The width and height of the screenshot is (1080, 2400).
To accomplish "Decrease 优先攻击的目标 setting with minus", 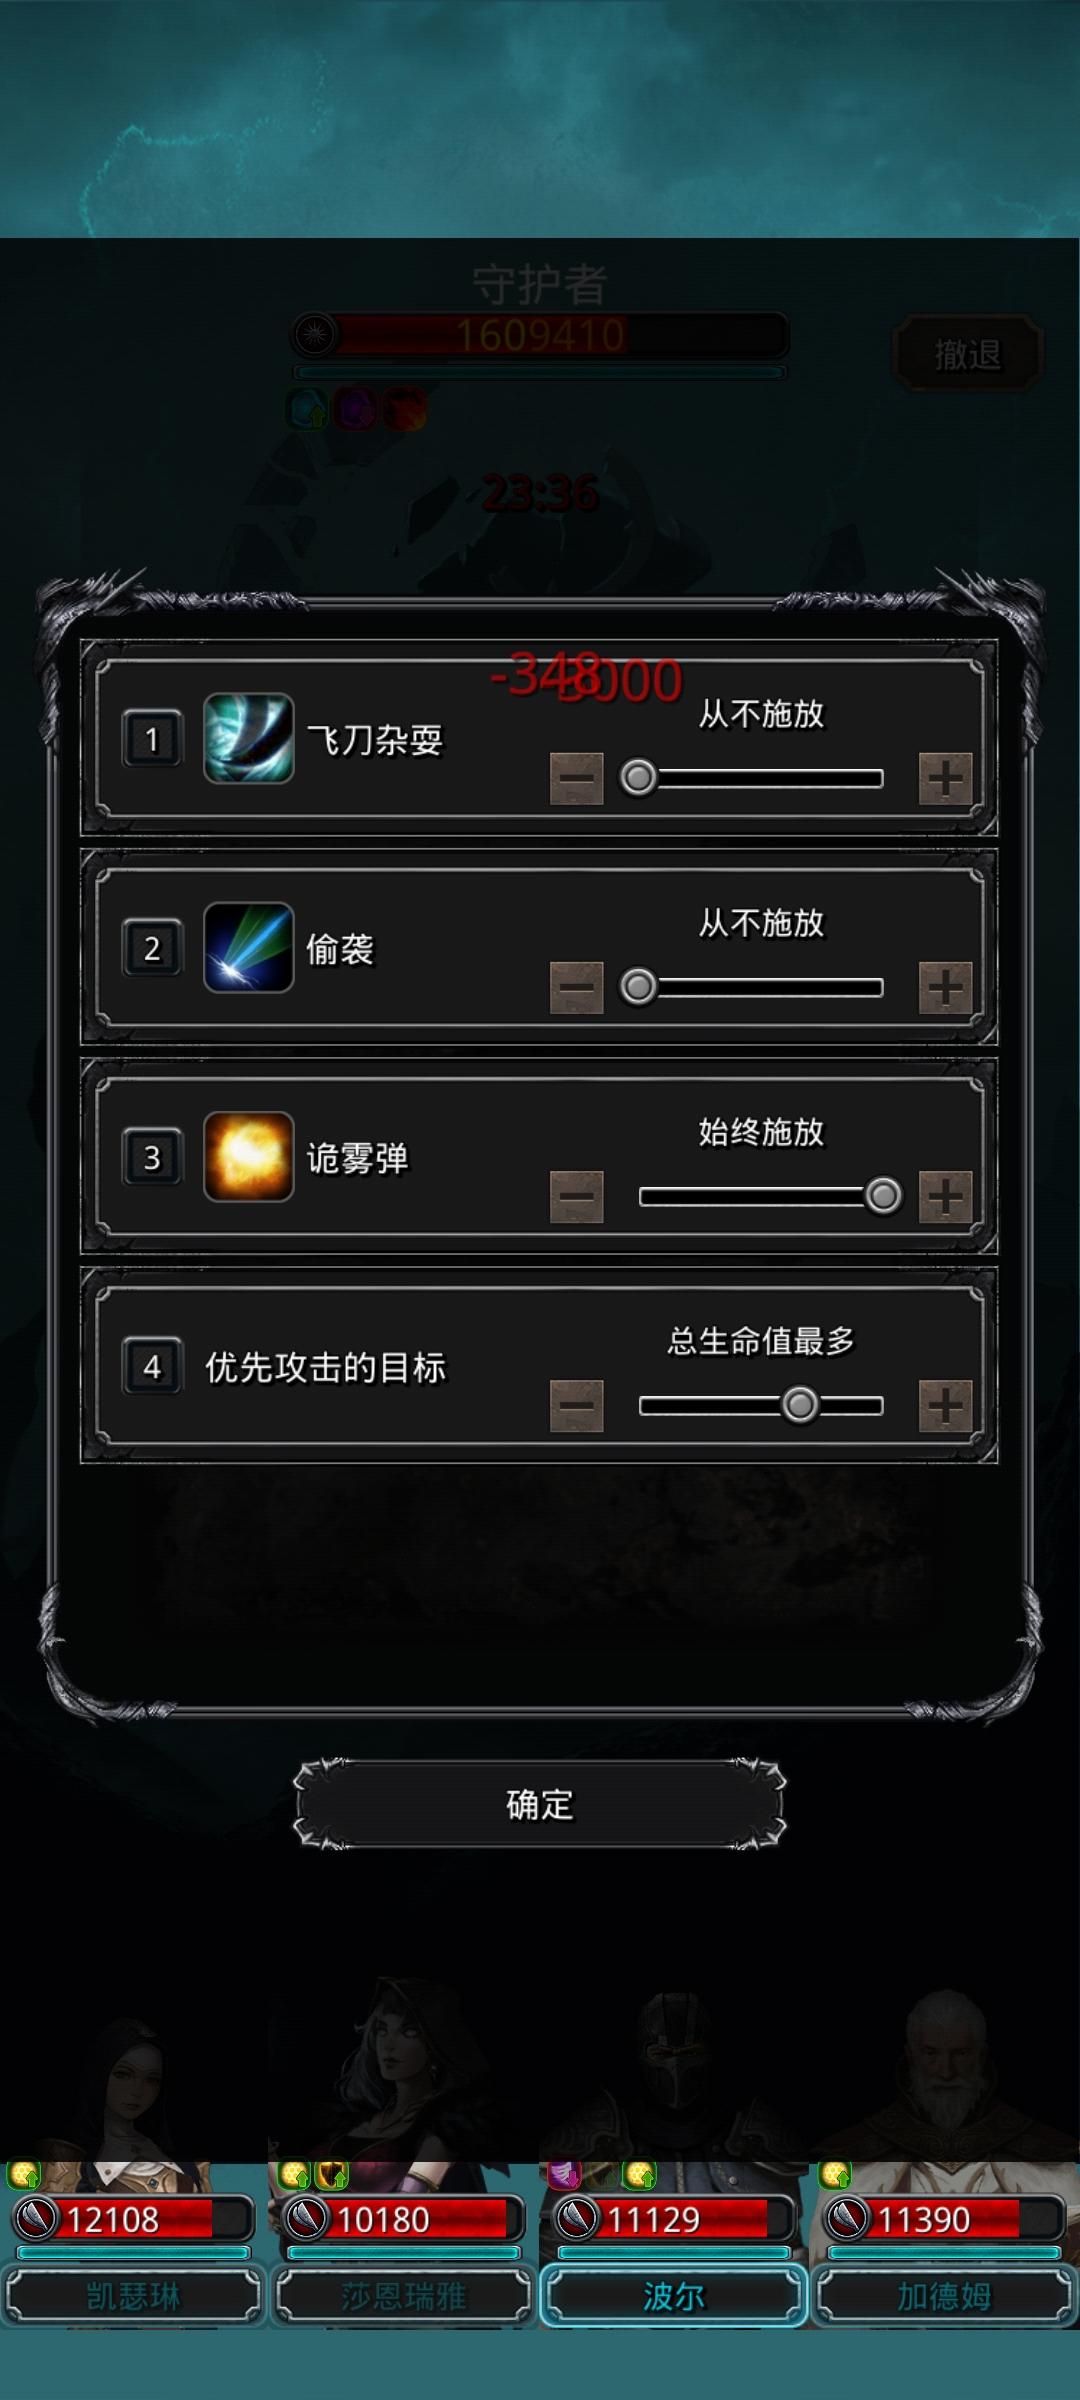I will pos(577,1405).
